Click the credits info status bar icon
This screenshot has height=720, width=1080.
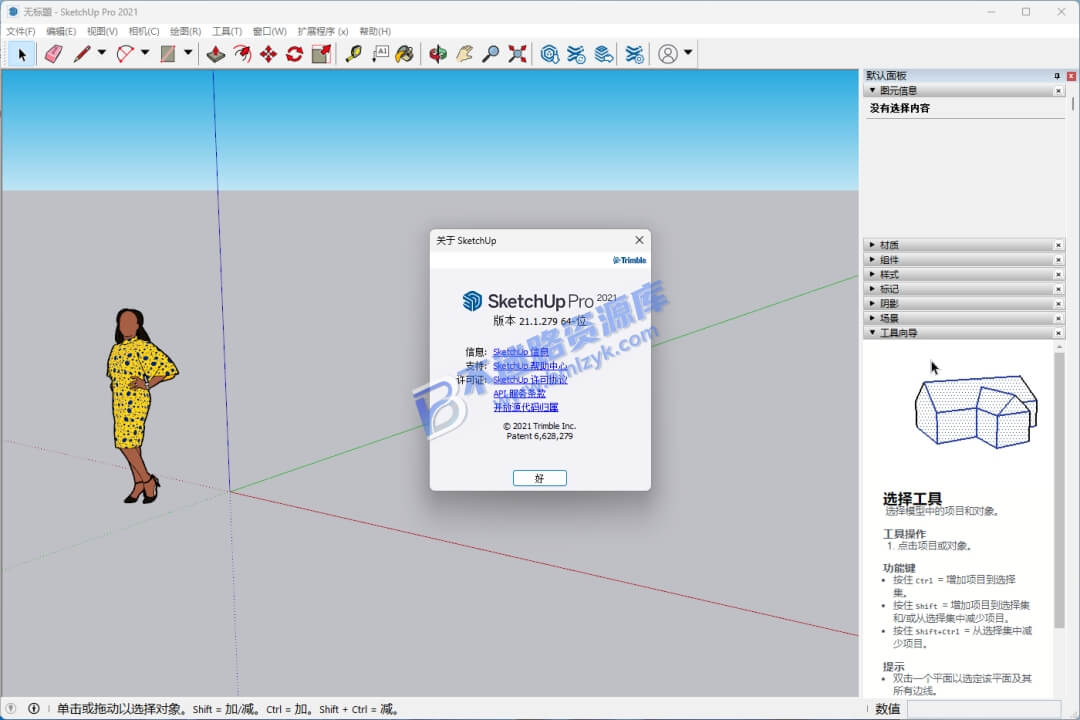33,708
